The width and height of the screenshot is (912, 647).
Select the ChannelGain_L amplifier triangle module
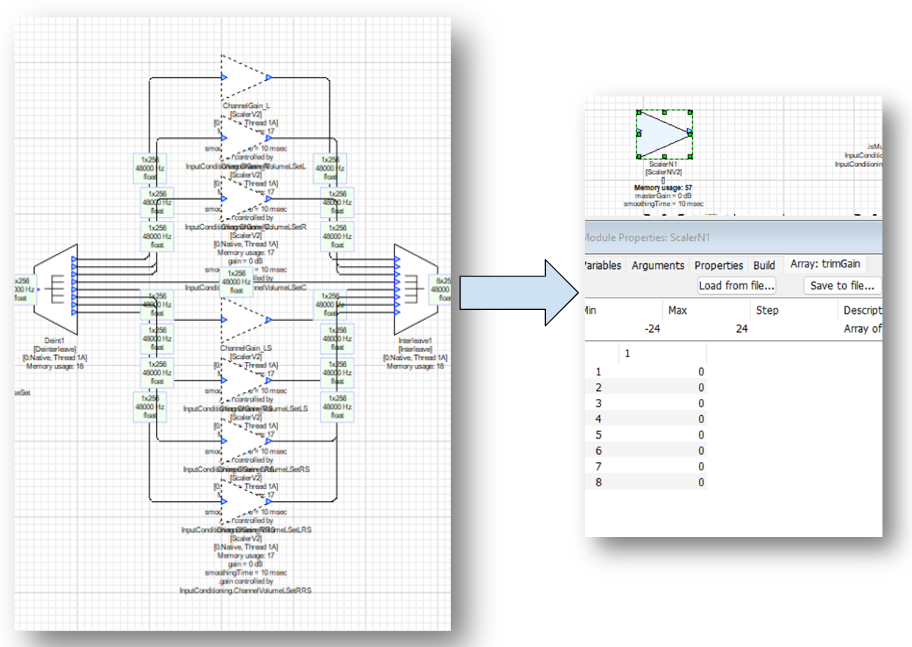point(246,77)
